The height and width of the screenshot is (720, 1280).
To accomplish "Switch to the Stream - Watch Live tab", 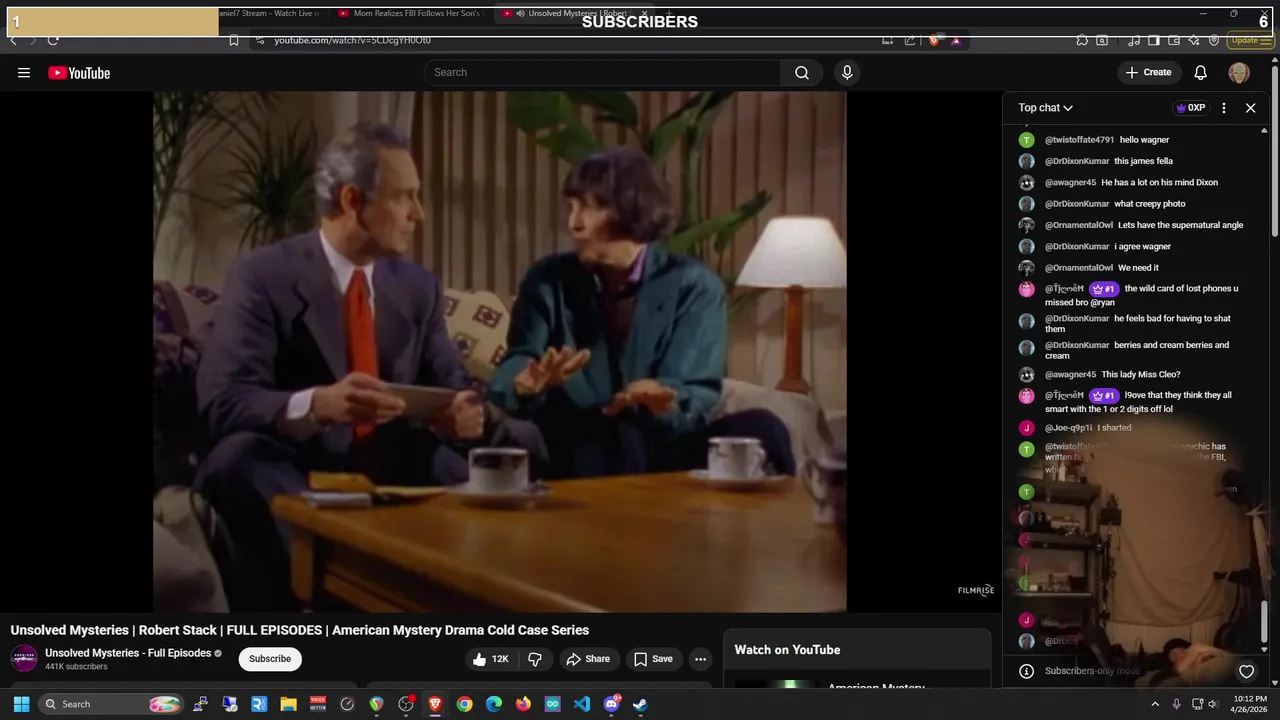I will tap(270, 13).
